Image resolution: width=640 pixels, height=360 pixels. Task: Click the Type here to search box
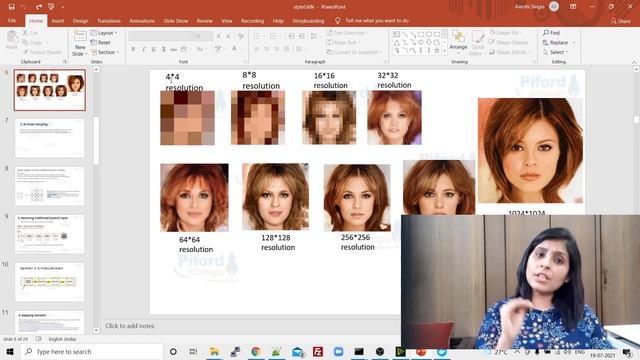click(92, 351)
